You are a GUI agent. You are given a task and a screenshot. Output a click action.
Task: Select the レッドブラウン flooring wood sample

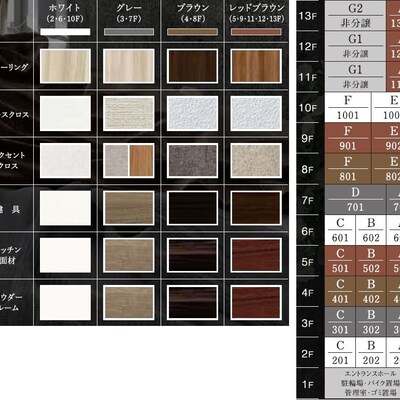pos(256,66)
